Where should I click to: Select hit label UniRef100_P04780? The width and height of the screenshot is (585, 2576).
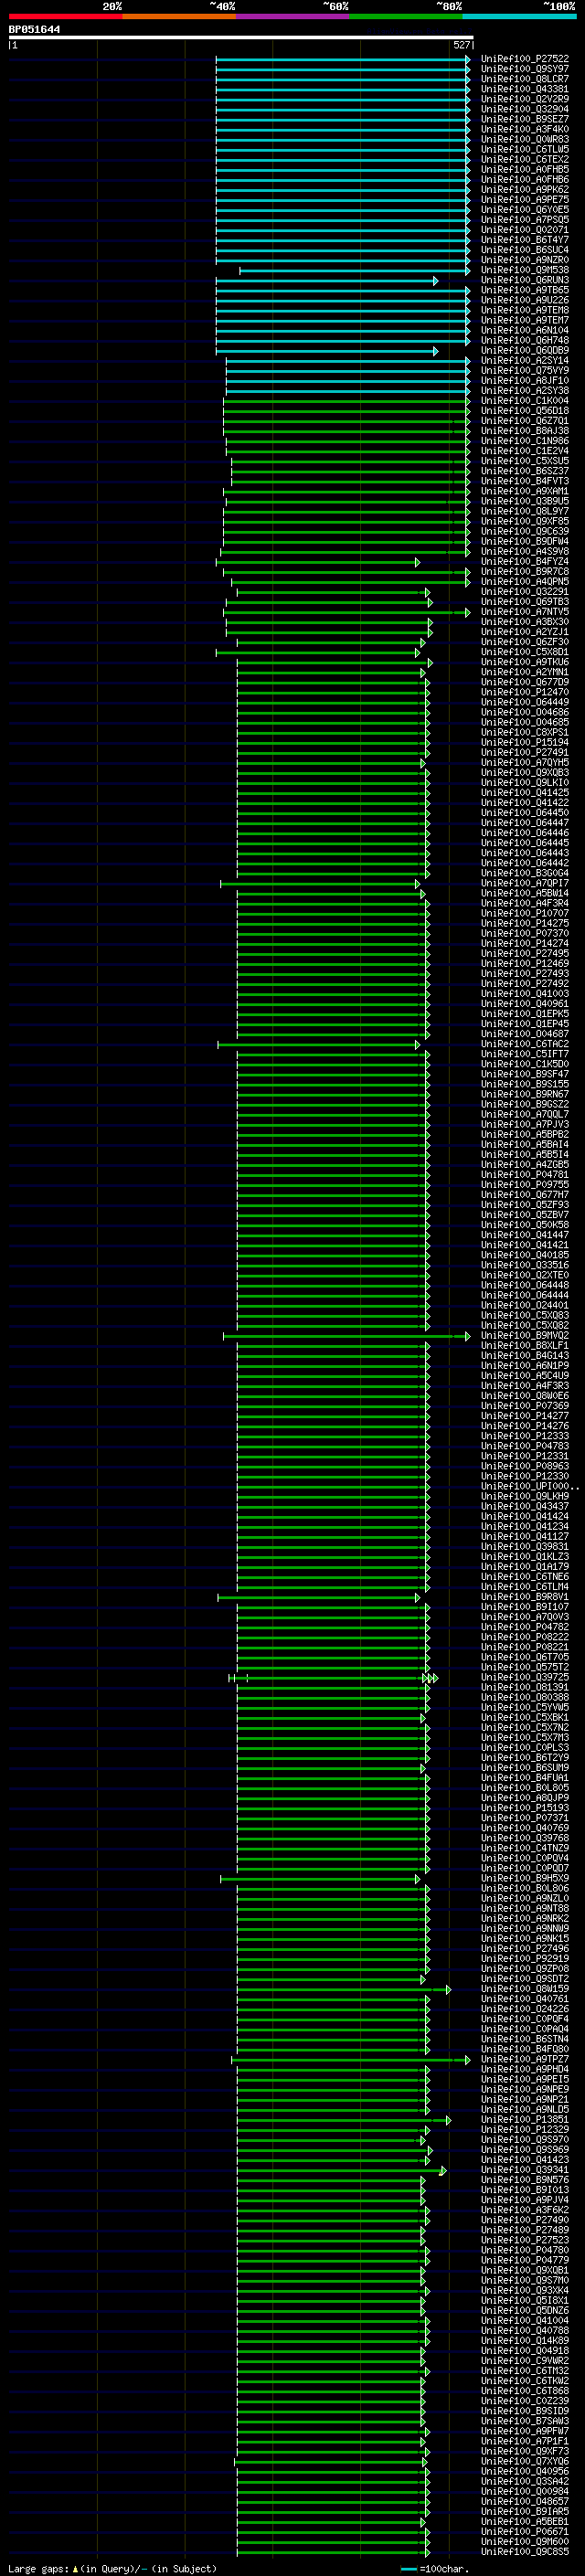[524, 2251]
